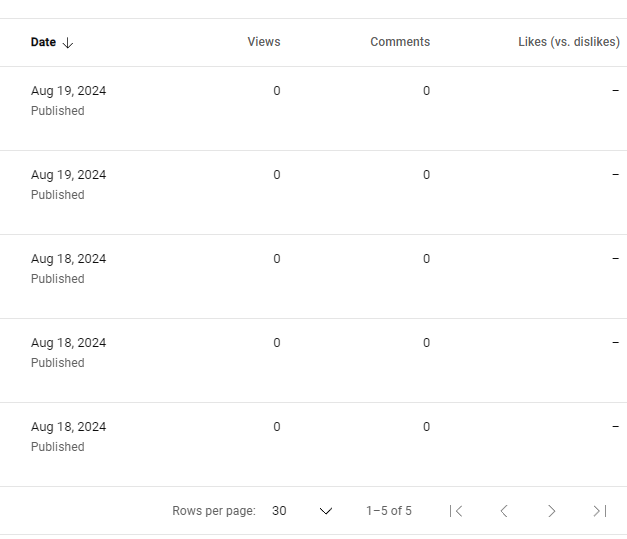
Task: Open the comments count in the second row
Action: [426, 175]
